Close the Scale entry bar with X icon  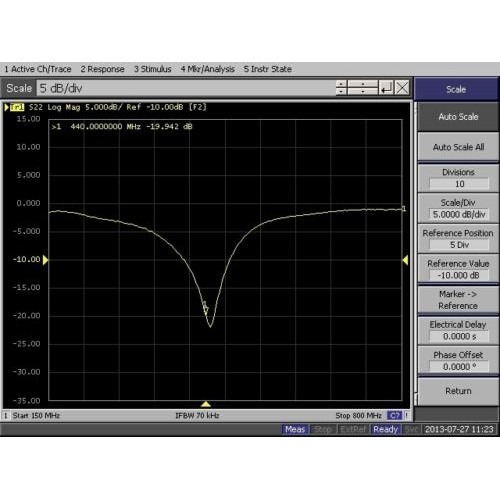(402, 88)
